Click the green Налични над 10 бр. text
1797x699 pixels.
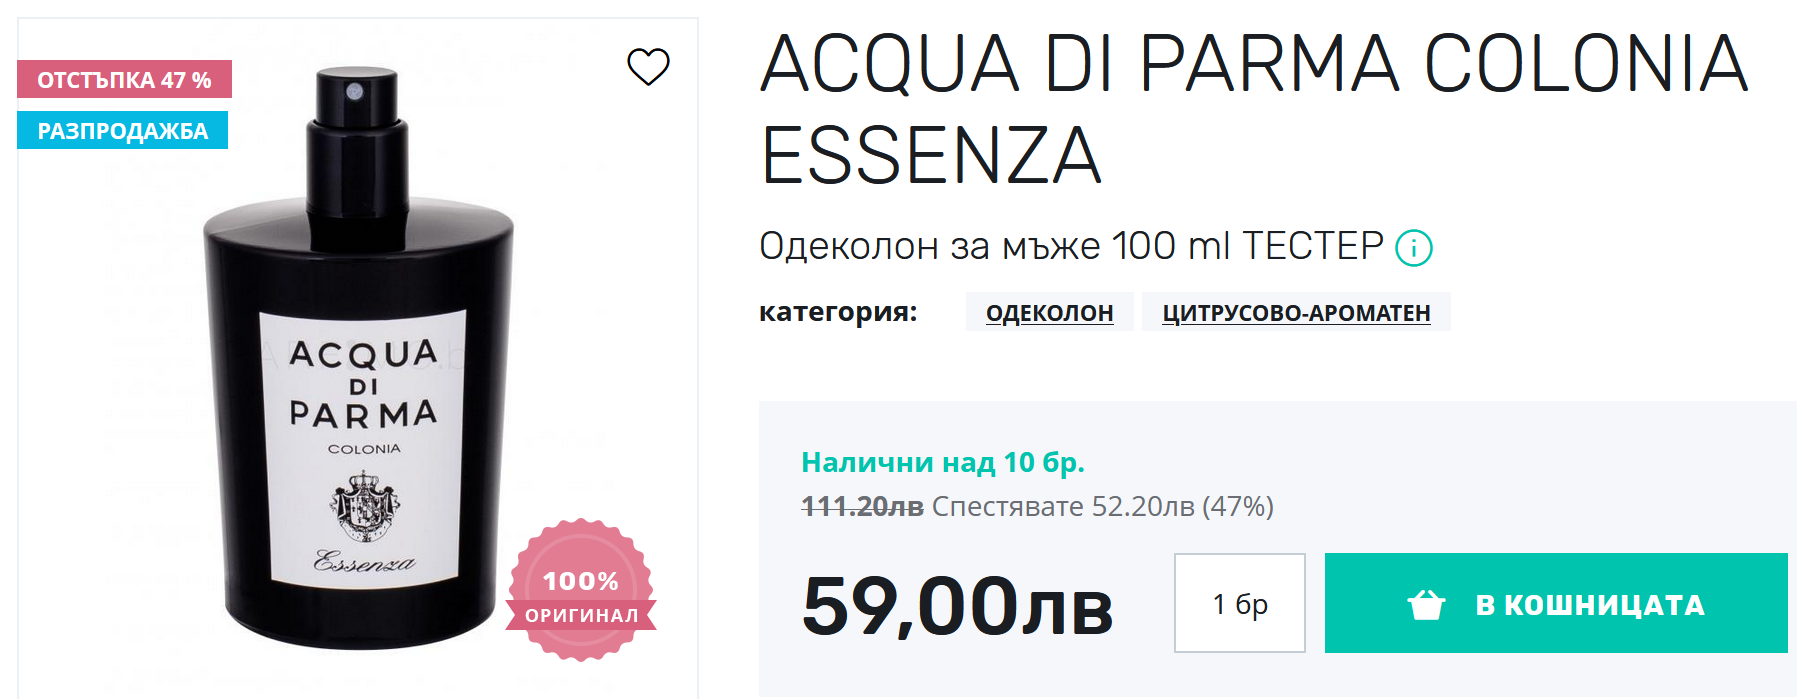[942, 462]
